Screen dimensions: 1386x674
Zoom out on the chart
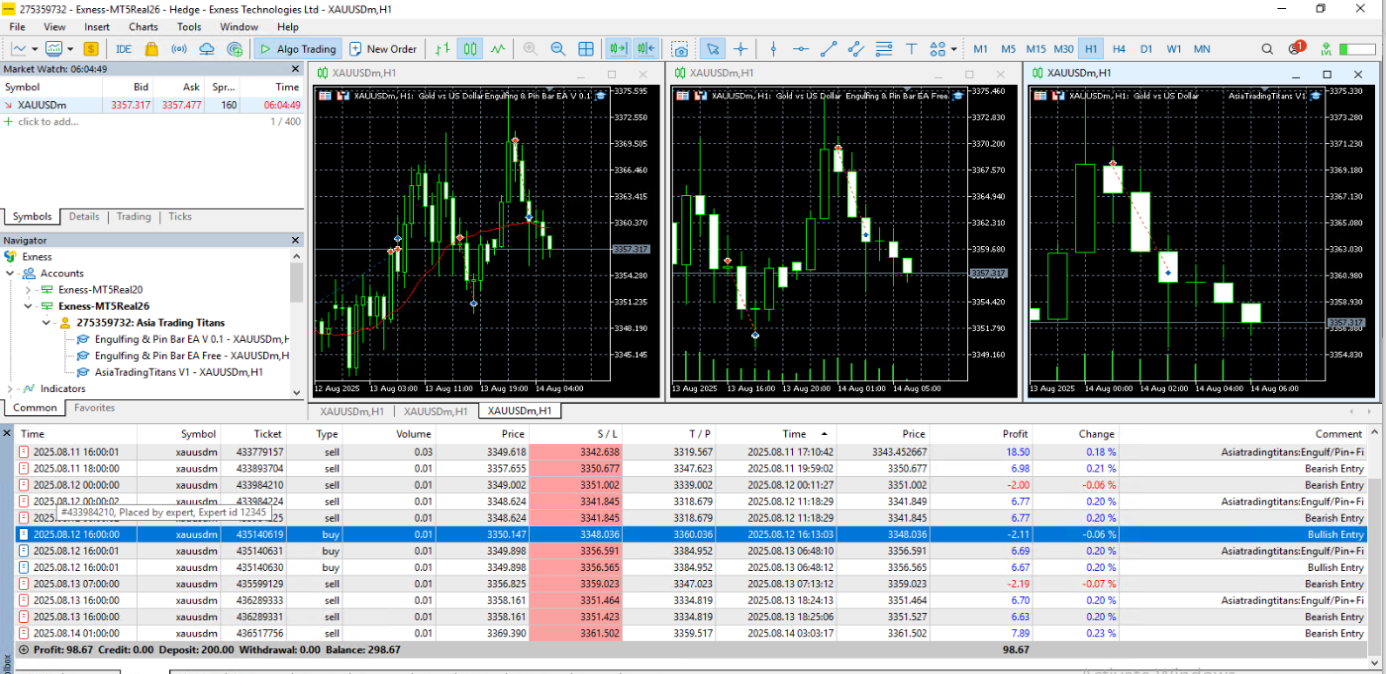click(x=558, y=48)
